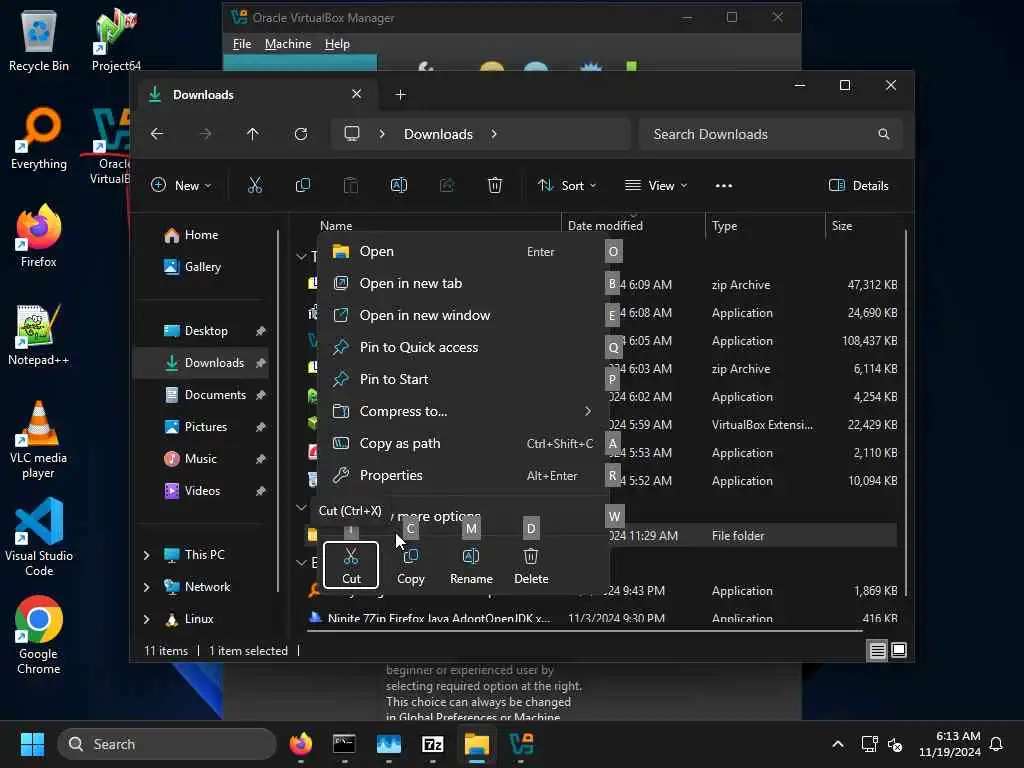The height and width of the screenshot is (768, 1024).
Task: Open Music in navigation pane
Action: [x=202, y=459]
